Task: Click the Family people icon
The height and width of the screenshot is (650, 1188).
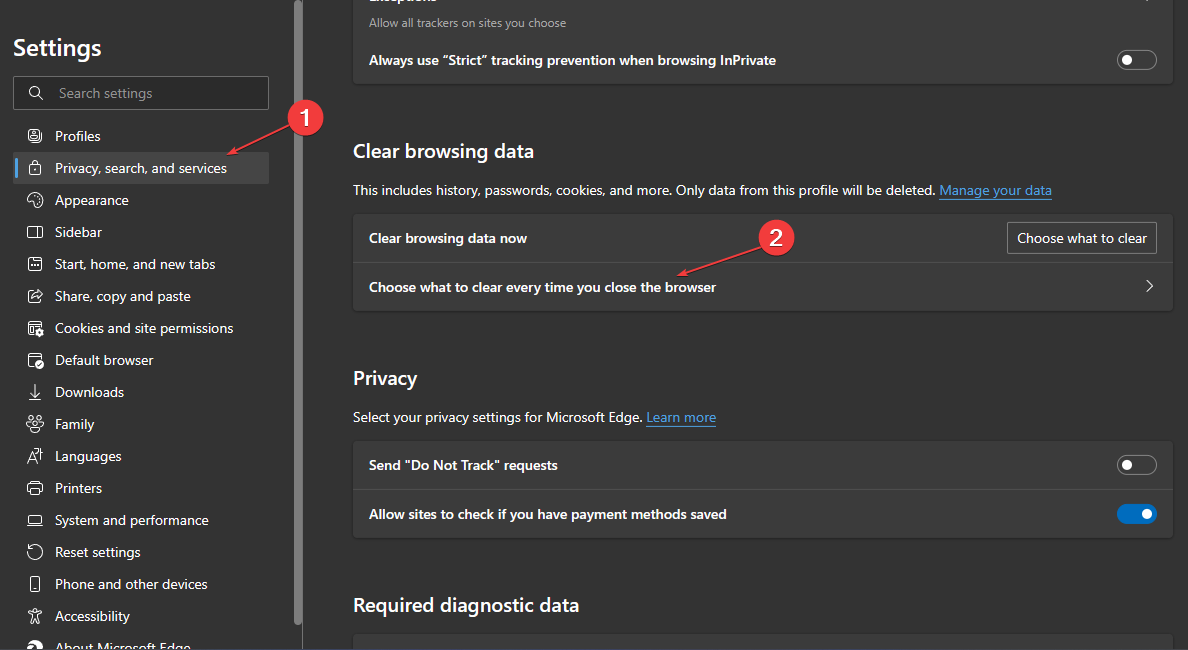Action: 35,424
